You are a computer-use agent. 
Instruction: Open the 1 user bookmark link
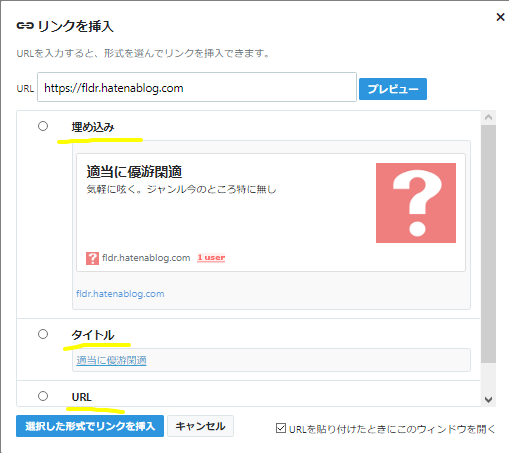[211, 258]
